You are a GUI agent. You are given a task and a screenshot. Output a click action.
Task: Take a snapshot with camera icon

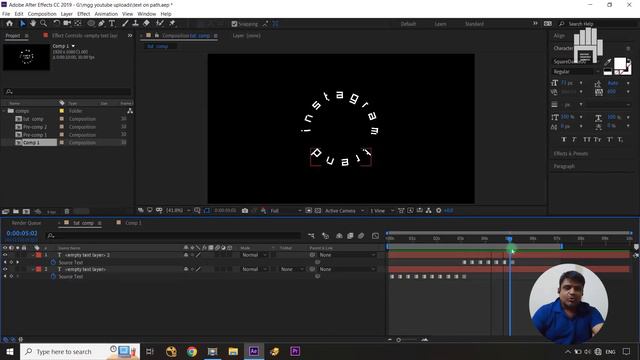(x=245, y=211)
